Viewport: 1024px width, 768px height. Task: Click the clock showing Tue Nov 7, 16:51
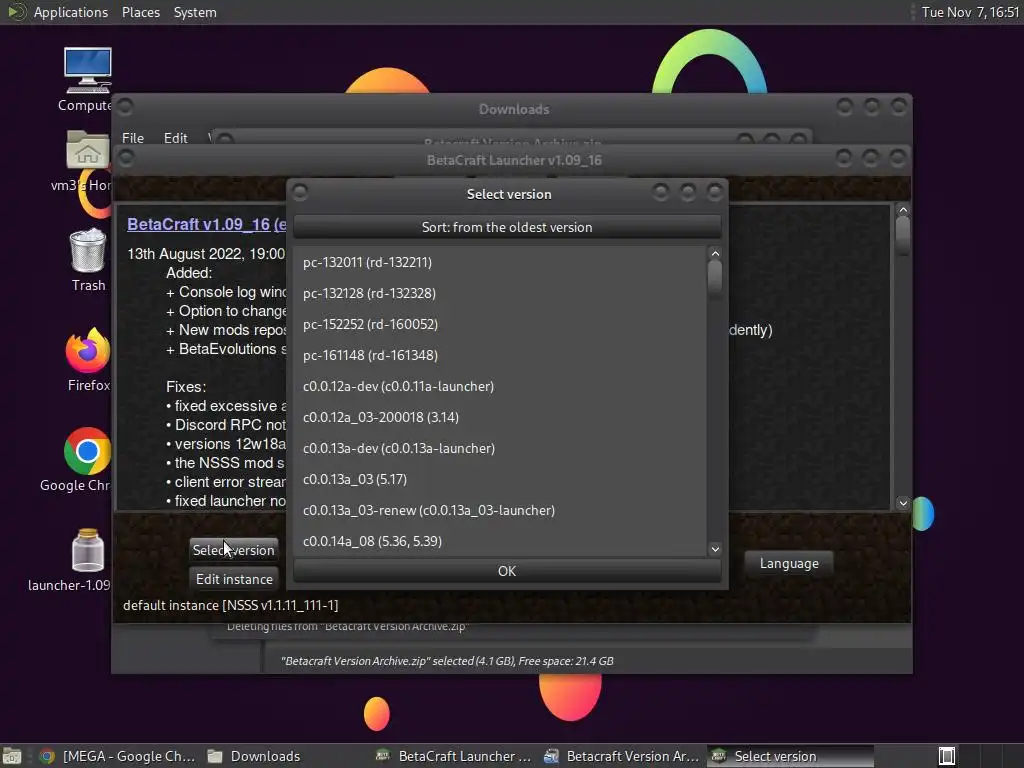[x=969, y=12]
